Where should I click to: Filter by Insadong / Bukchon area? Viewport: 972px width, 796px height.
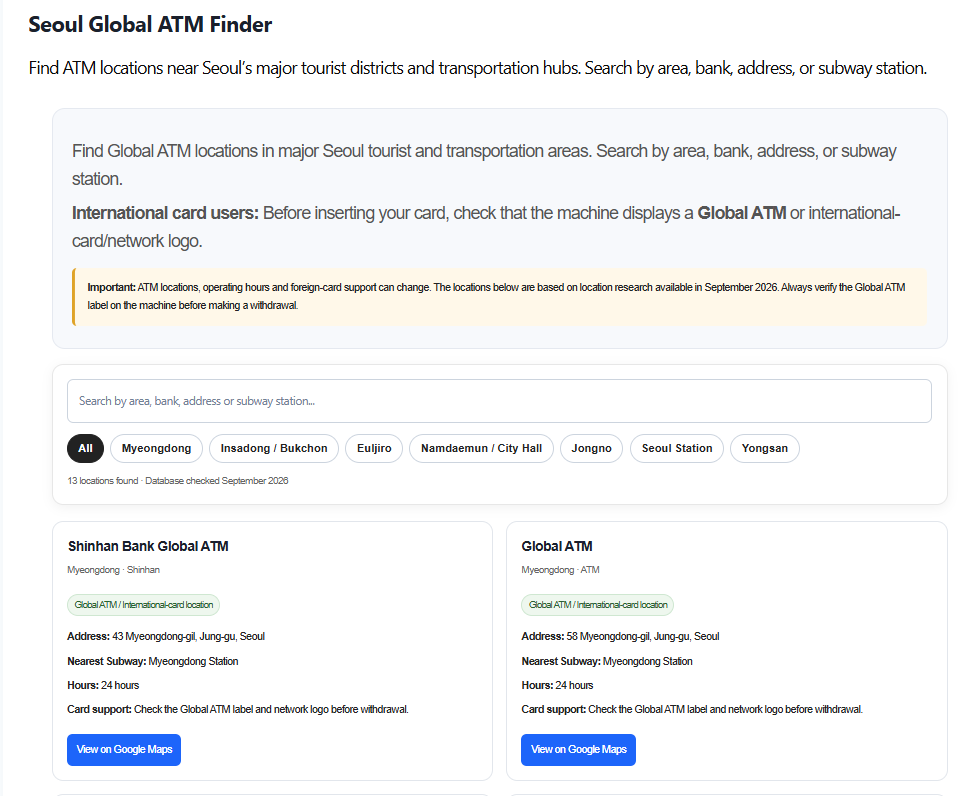pos(274,448)
